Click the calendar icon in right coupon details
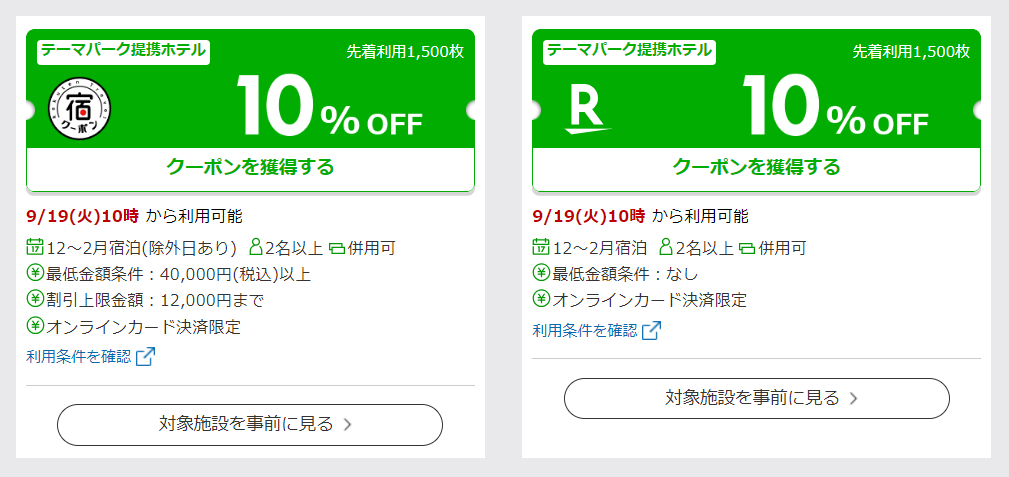The height and width of the screenshot is (477, 1009). (541, 247)
